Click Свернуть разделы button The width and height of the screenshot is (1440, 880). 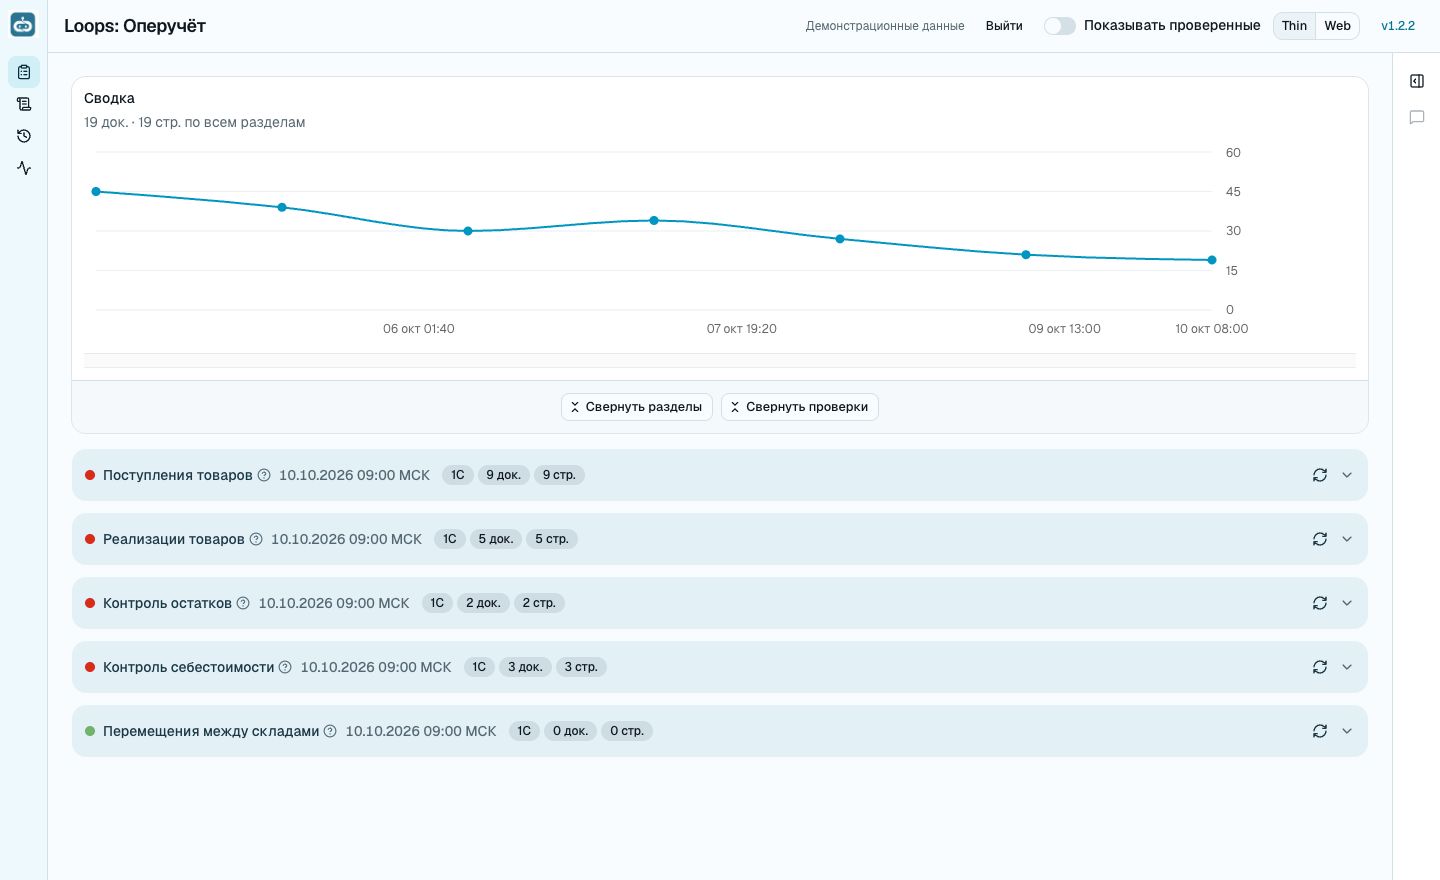637,407
